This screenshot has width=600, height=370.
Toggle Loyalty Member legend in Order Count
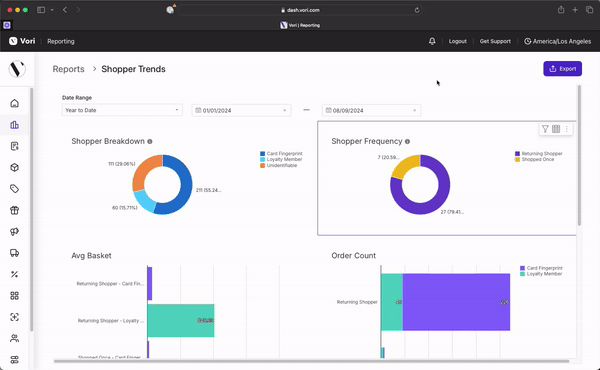(x=541, y=274)
